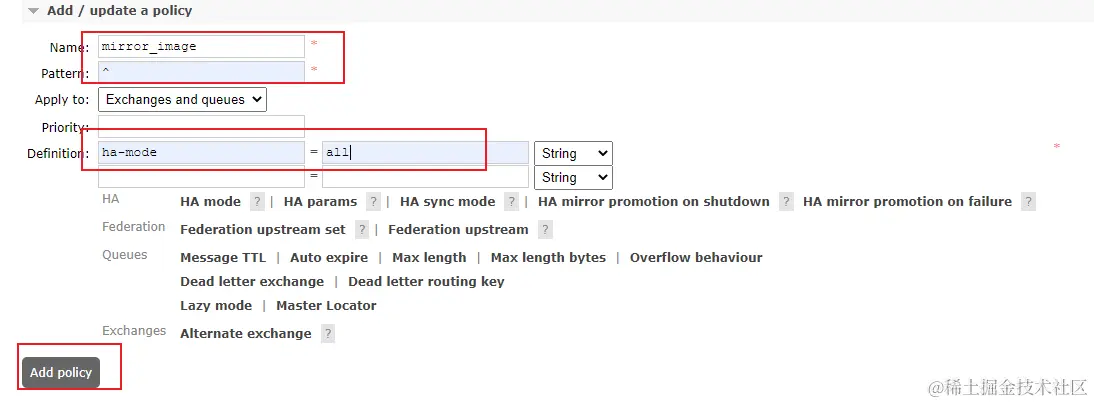Open help for HA mirror promotion on failure
The image size is (1094, 404).
point(1028,202)
